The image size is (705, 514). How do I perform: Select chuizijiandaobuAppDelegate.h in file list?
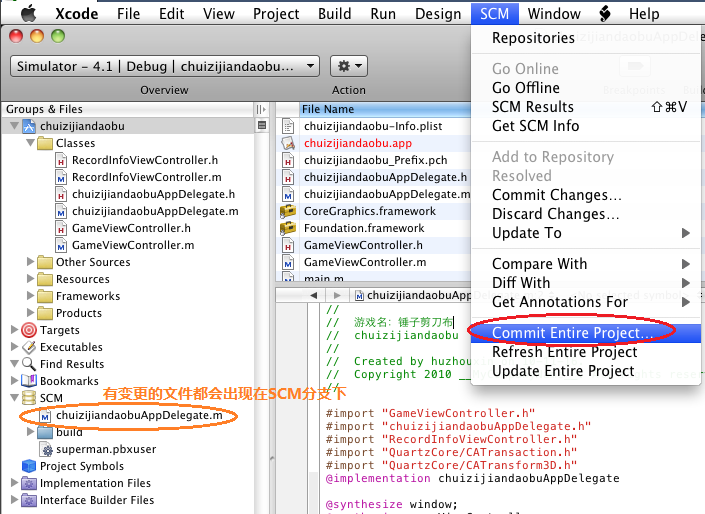coord(385,178)
